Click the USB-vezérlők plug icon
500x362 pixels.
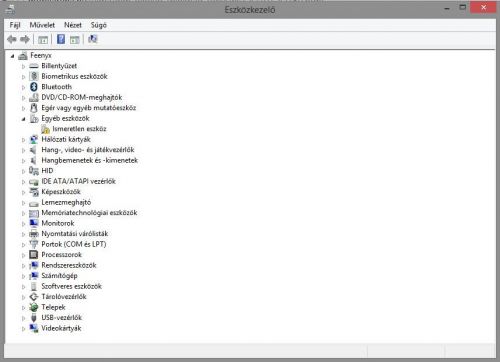(34, 318)
